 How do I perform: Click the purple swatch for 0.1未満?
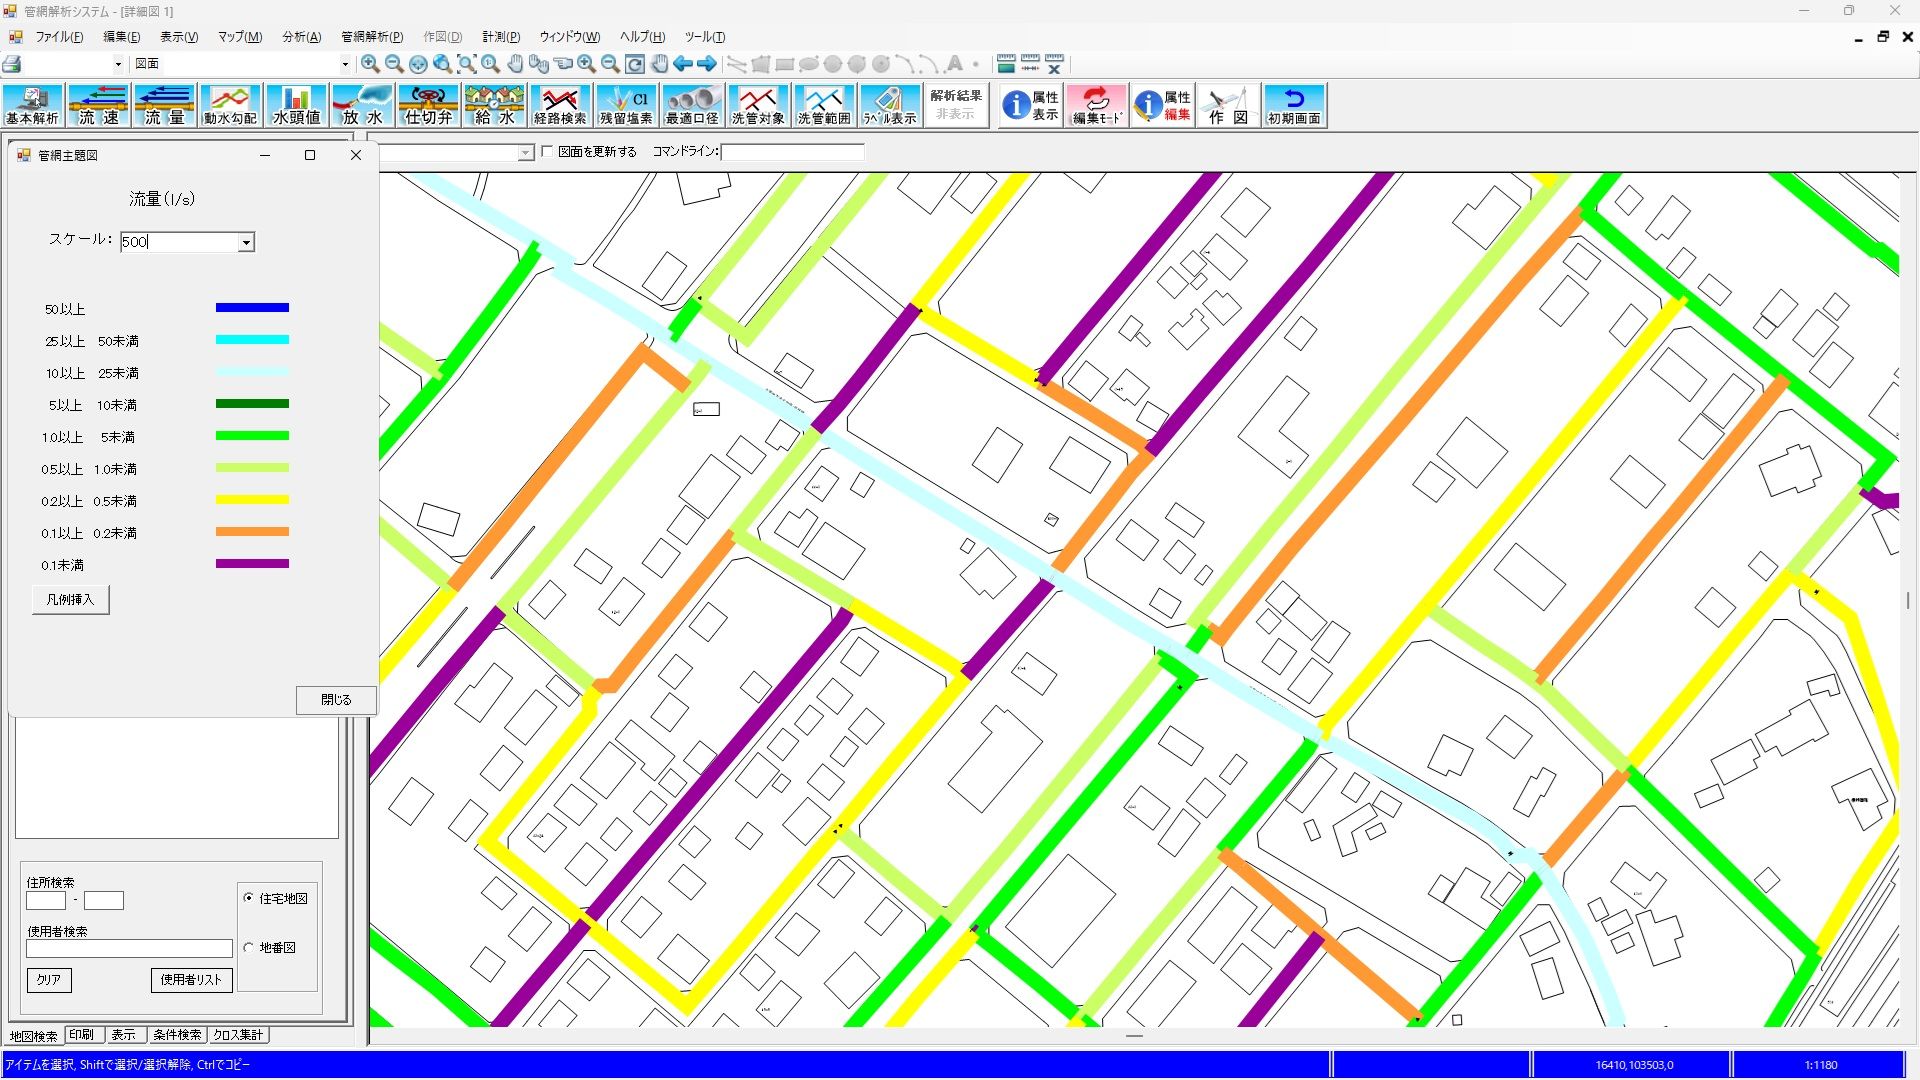(x=252, y=564)
